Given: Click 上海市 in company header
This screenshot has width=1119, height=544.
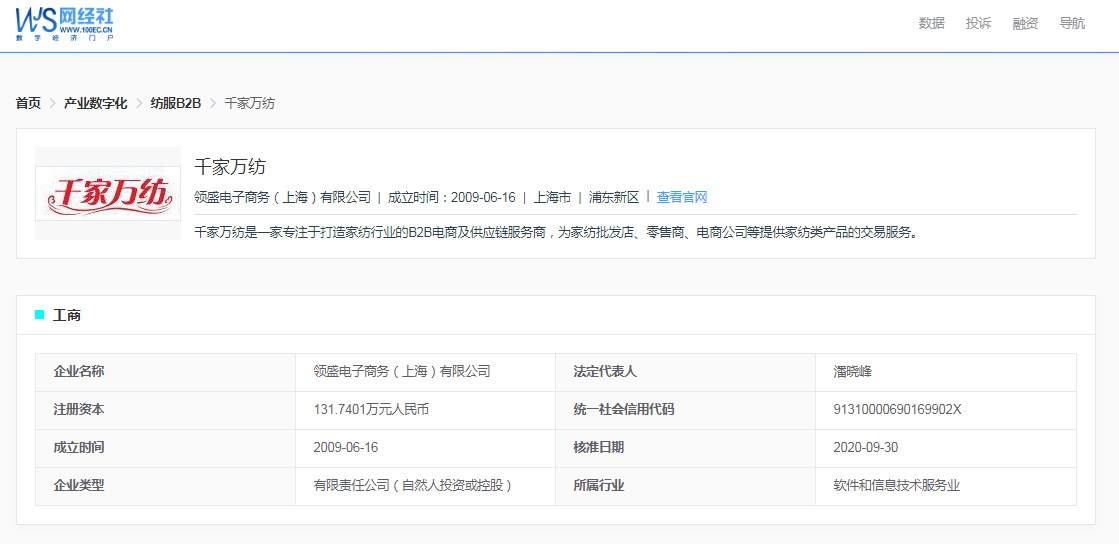Looking at the screenshot, I should coord(552,197).
